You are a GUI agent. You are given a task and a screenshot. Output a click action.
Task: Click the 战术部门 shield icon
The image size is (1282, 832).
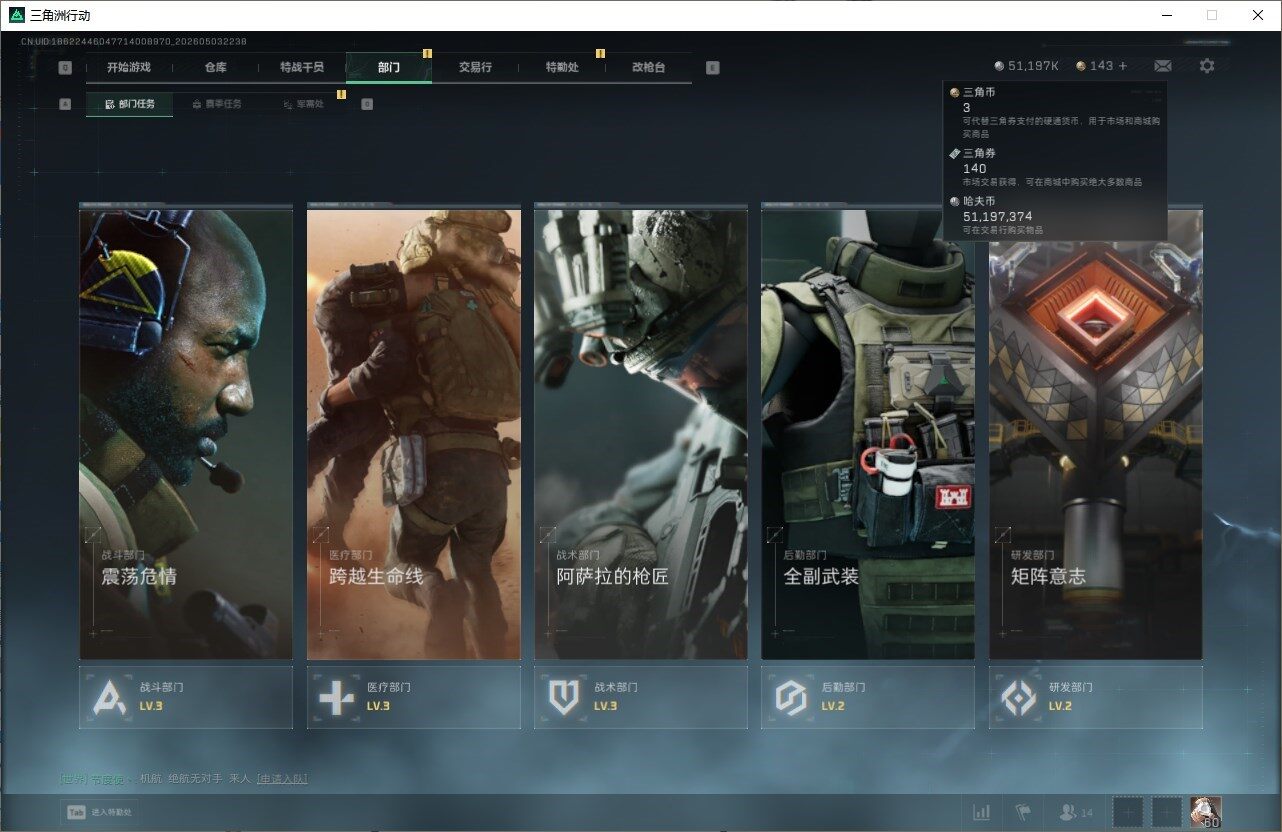pyautogui.click(x=564, y=697)
